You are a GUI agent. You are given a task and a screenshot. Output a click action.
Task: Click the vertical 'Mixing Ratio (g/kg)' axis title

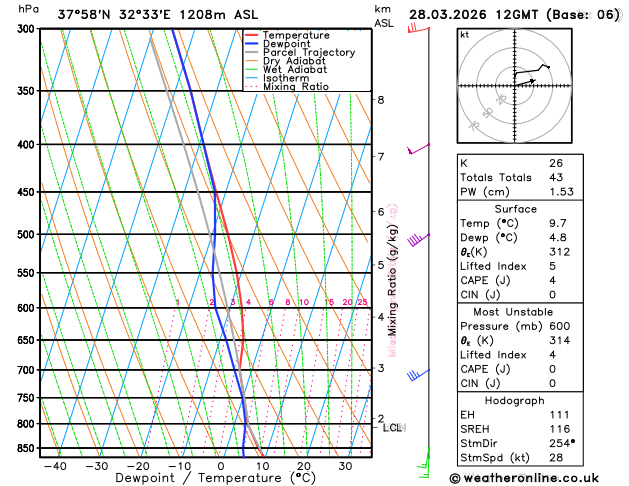[392, 280]
